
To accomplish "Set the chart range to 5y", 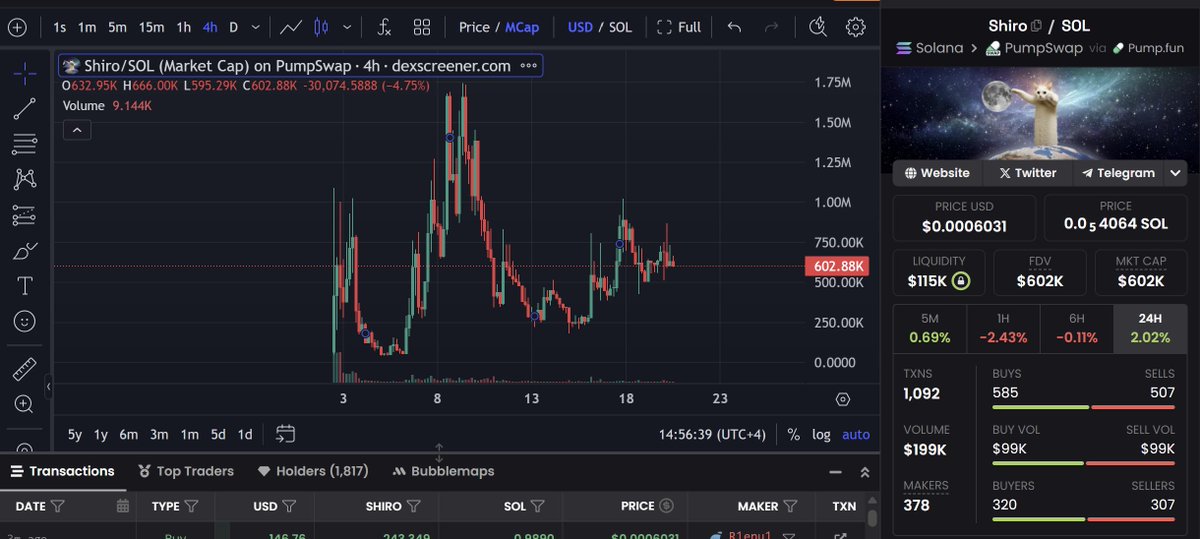I will 75,435.
